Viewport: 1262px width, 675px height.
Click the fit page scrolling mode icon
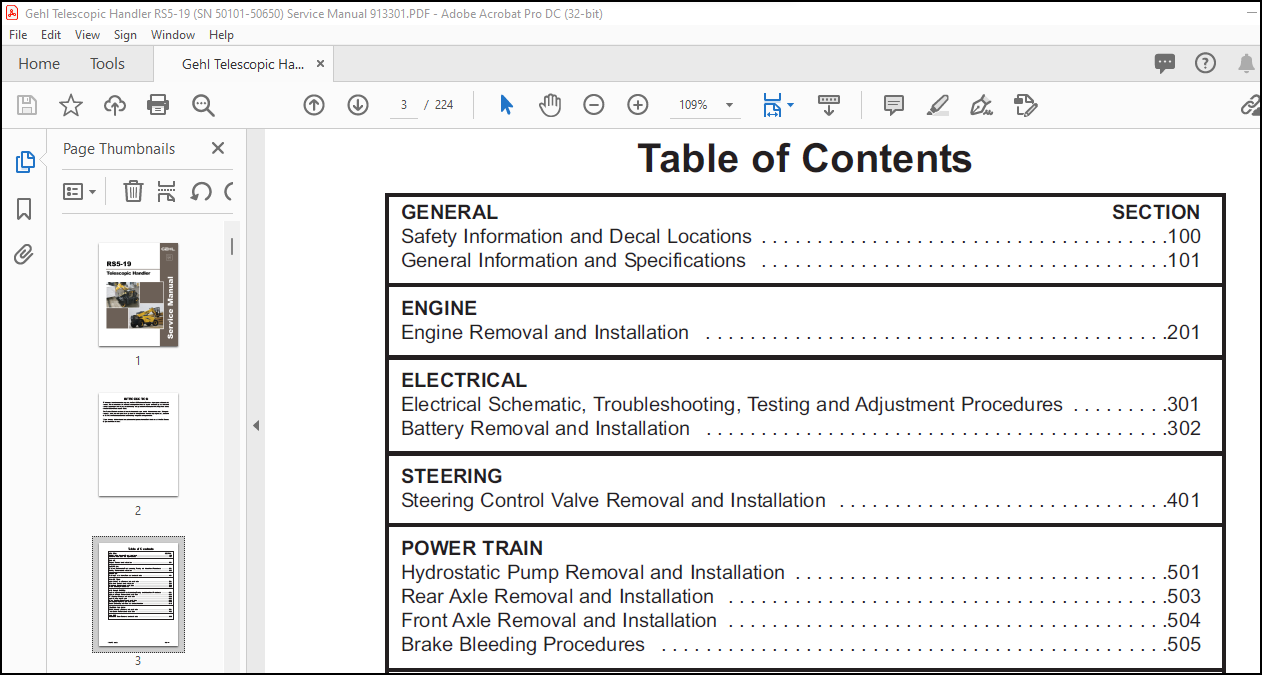click(772, 105)
